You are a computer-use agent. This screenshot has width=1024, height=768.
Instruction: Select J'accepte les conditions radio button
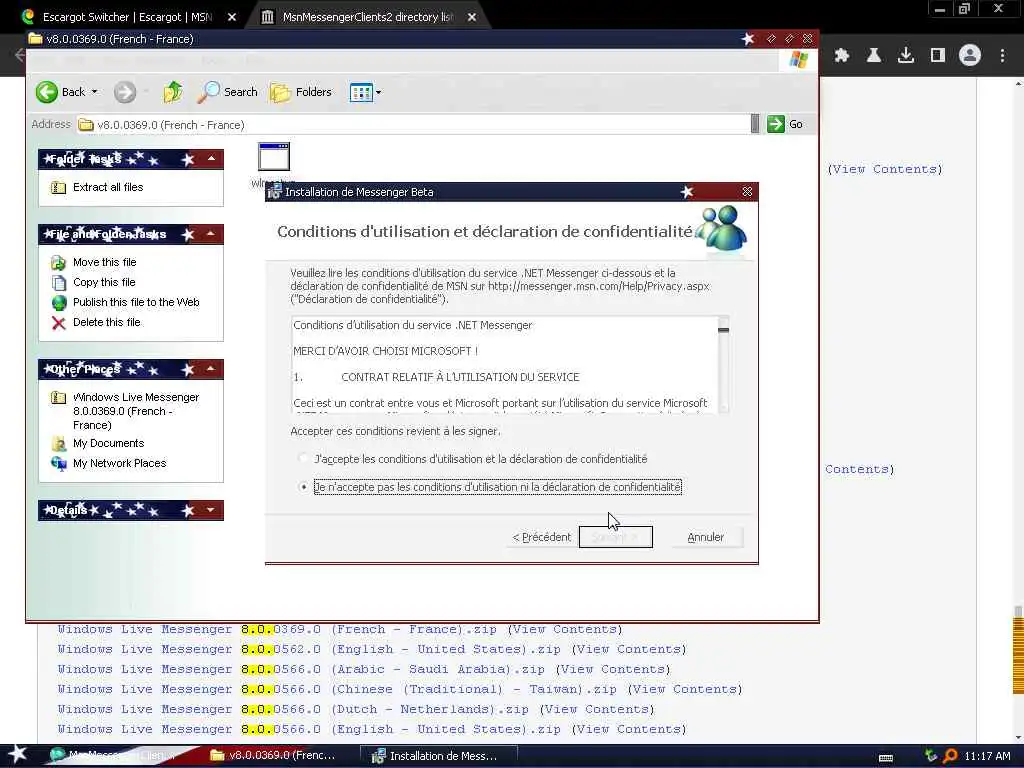click(303, 458)
